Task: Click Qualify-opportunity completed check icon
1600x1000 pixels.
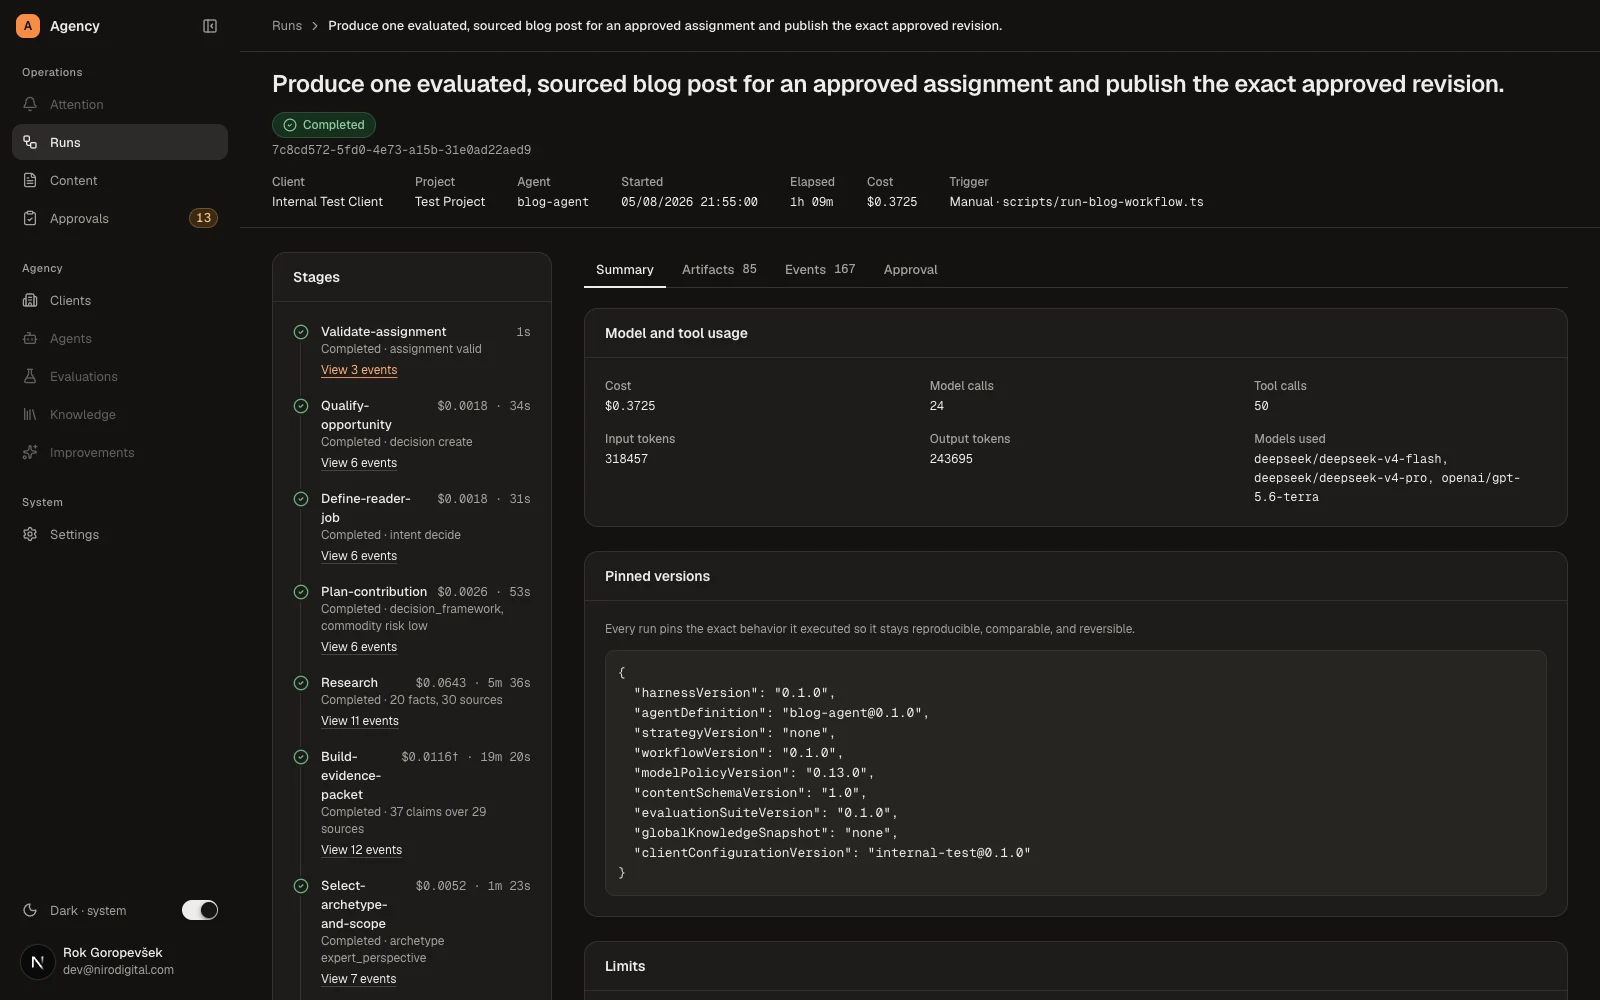Action: click(x=301, y=406)
